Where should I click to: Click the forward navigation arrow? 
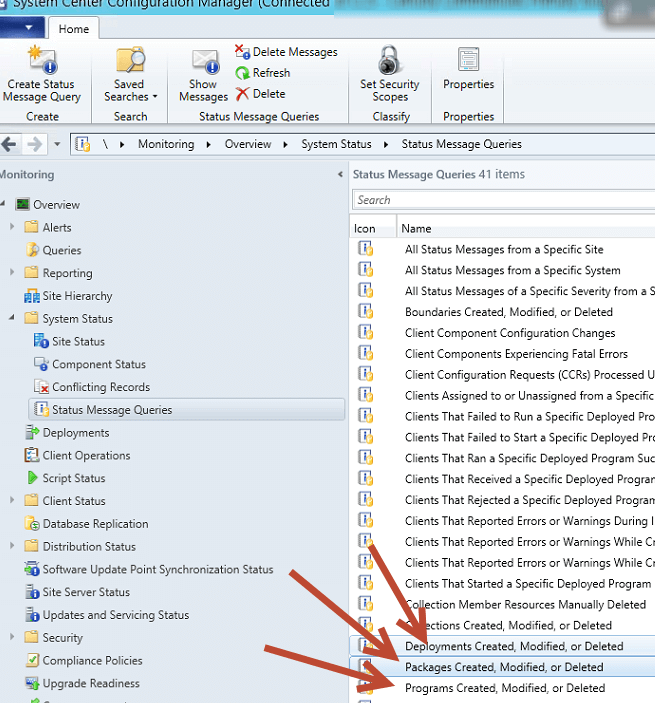[x=35, y=144]
